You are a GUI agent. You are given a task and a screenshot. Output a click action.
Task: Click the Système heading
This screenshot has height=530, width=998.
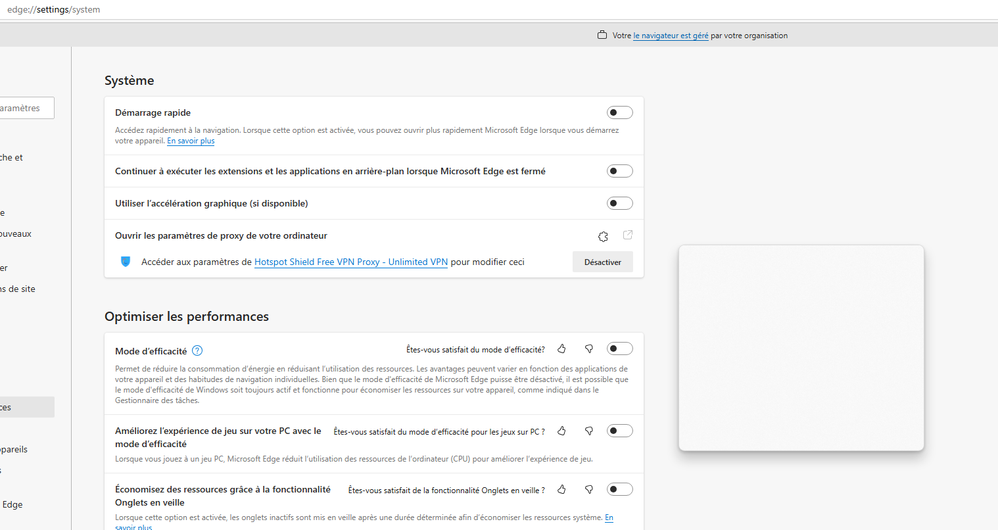tap(129, 81)
